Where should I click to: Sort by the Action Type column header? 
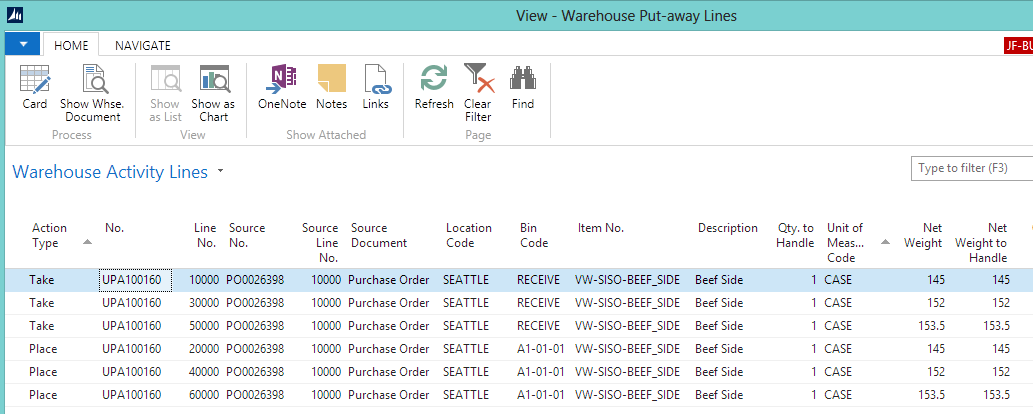pos(49,235)
